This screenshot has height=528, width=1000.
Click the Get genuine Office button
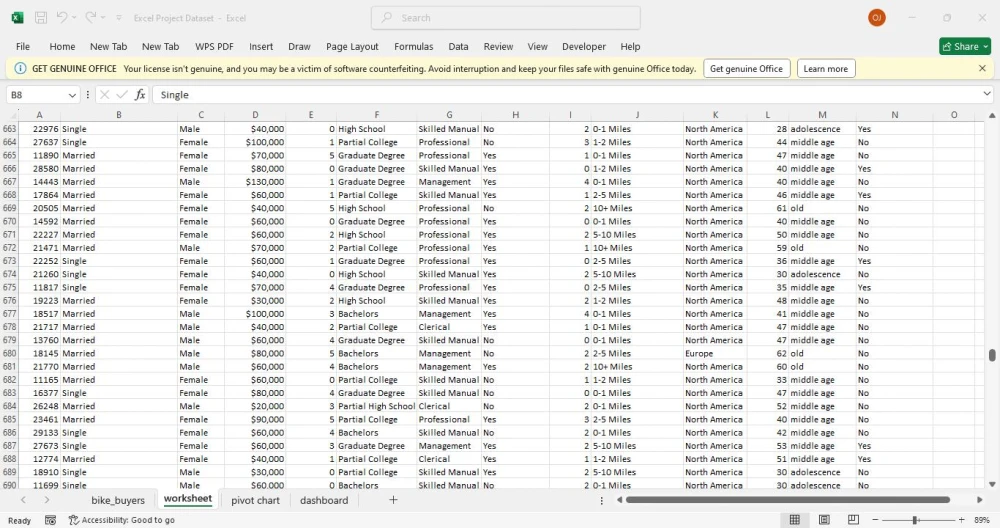[x=745, y=69]
